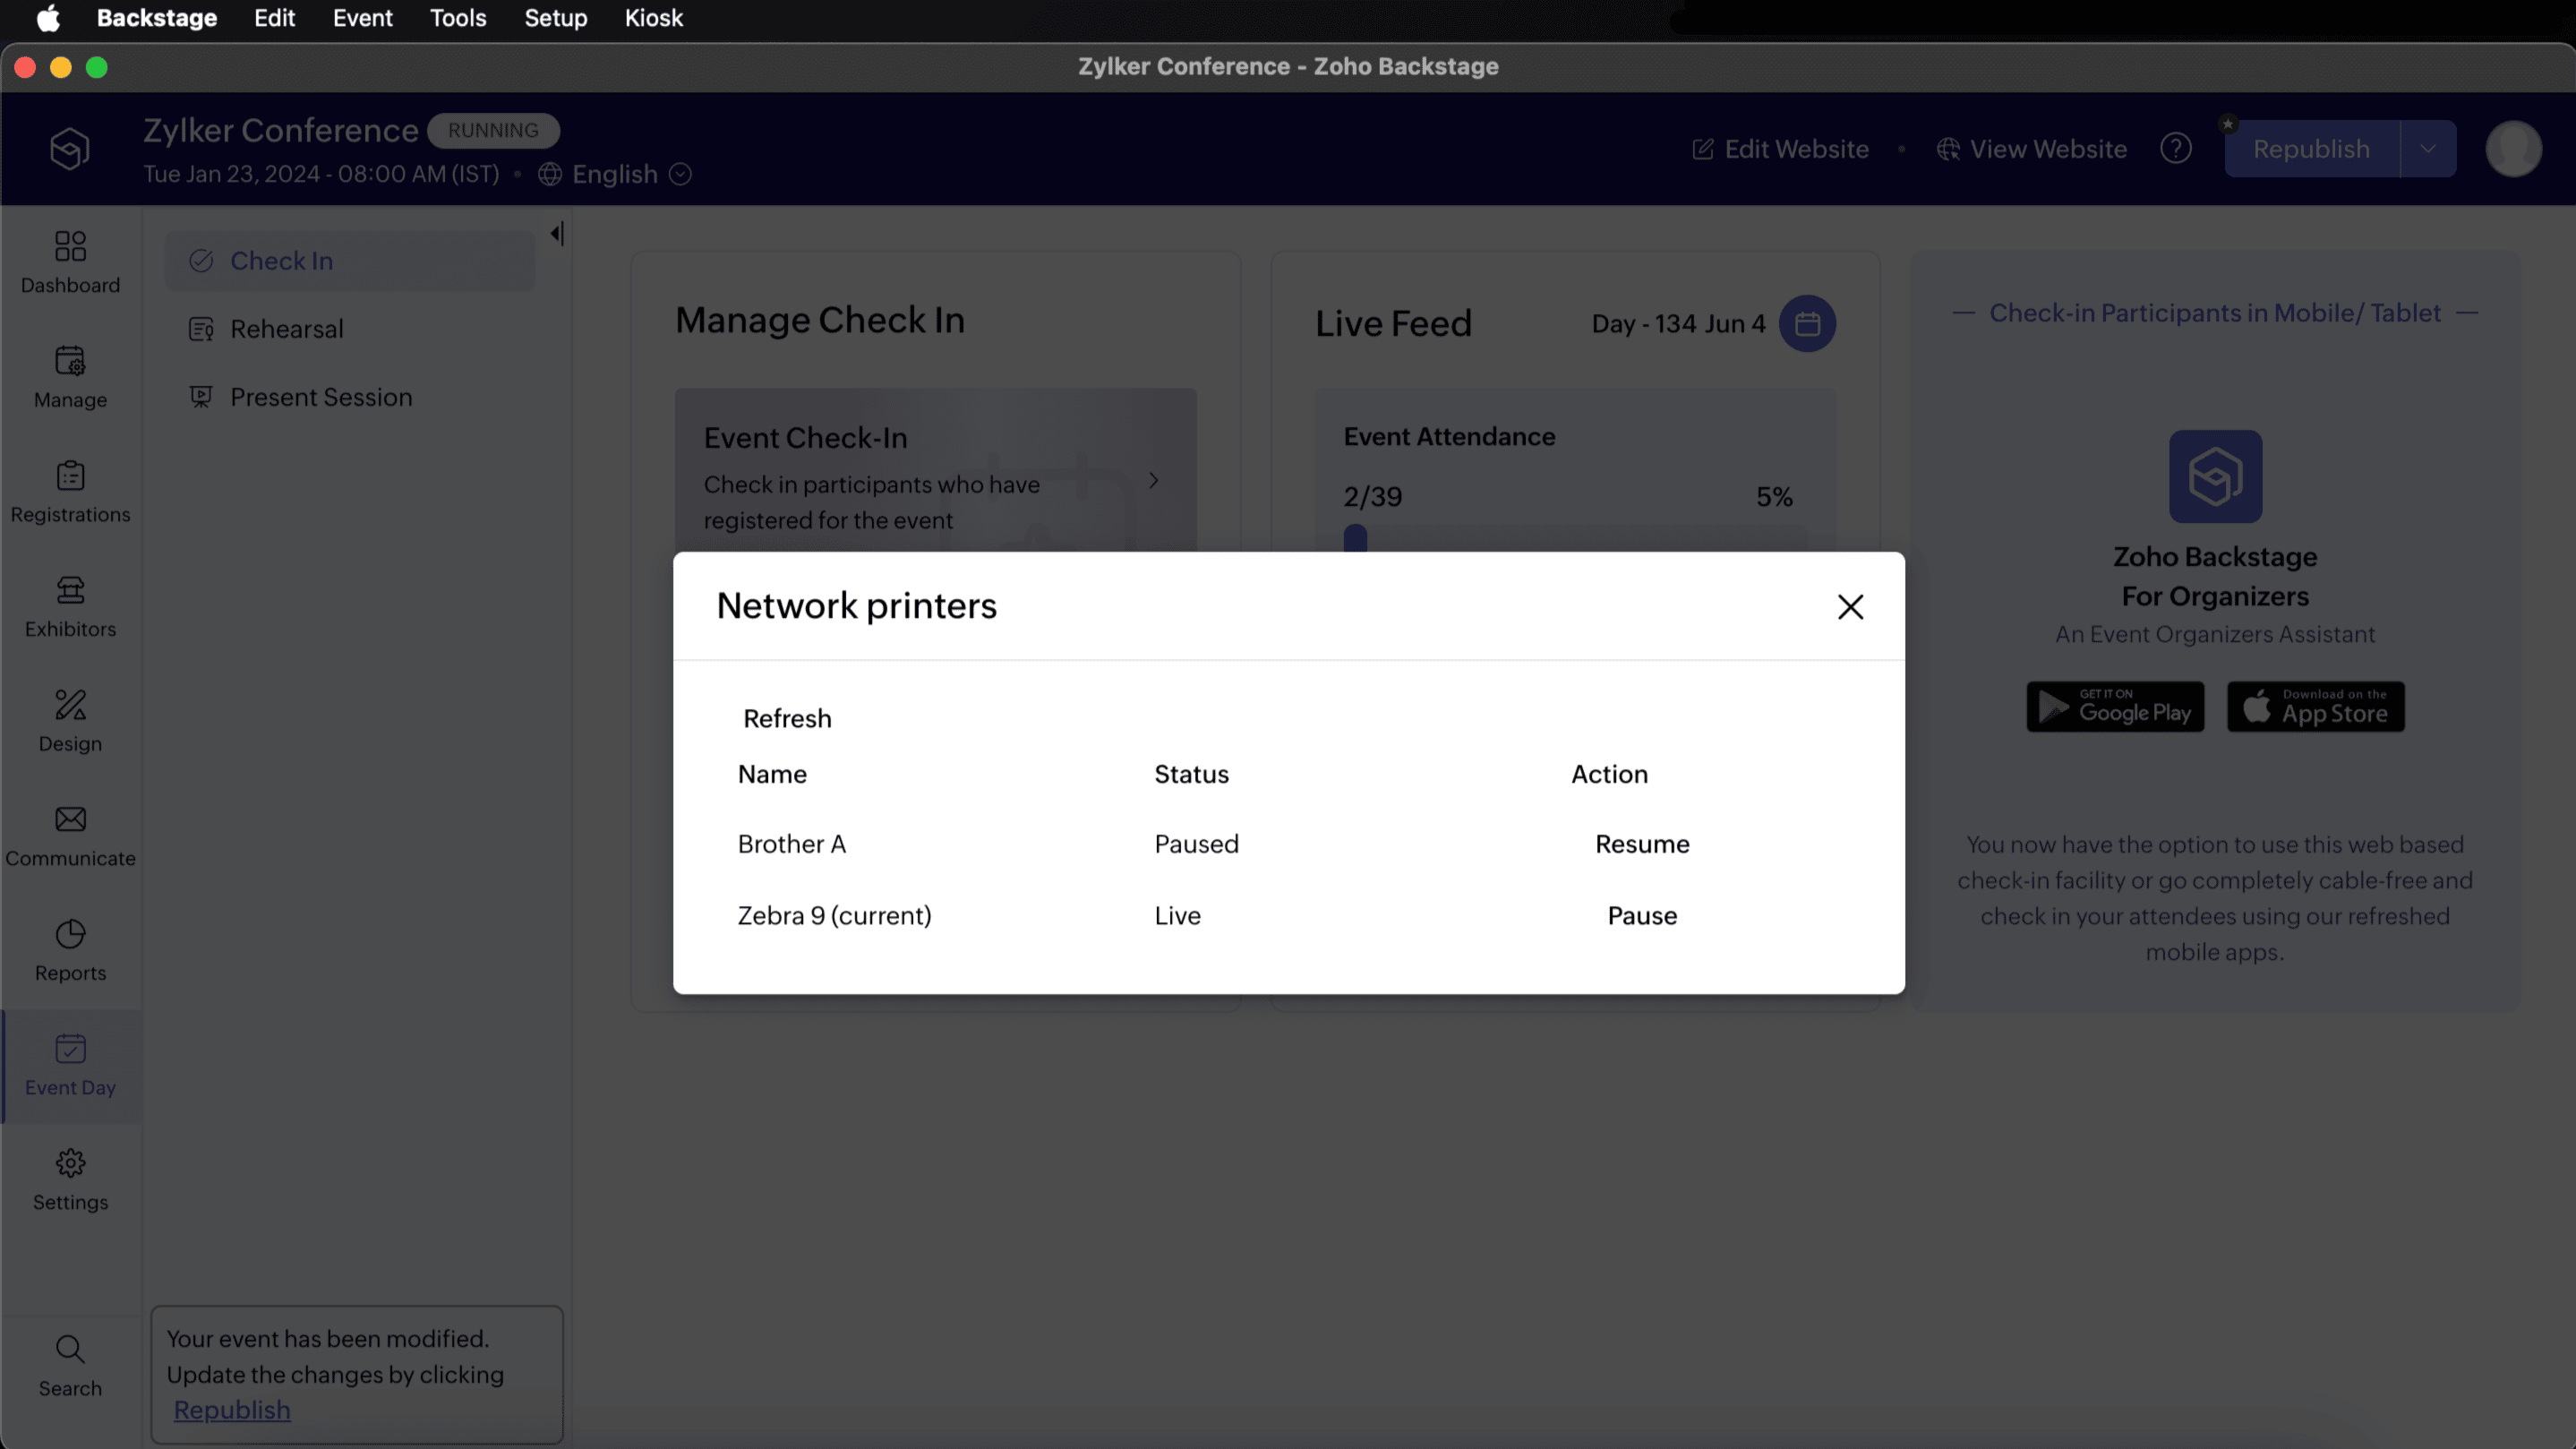This screenshot has width=2576, height=1449.
Task: Expand the Republish dropdown arrow
Action: pyautogui.click(x=2427, y=149)
